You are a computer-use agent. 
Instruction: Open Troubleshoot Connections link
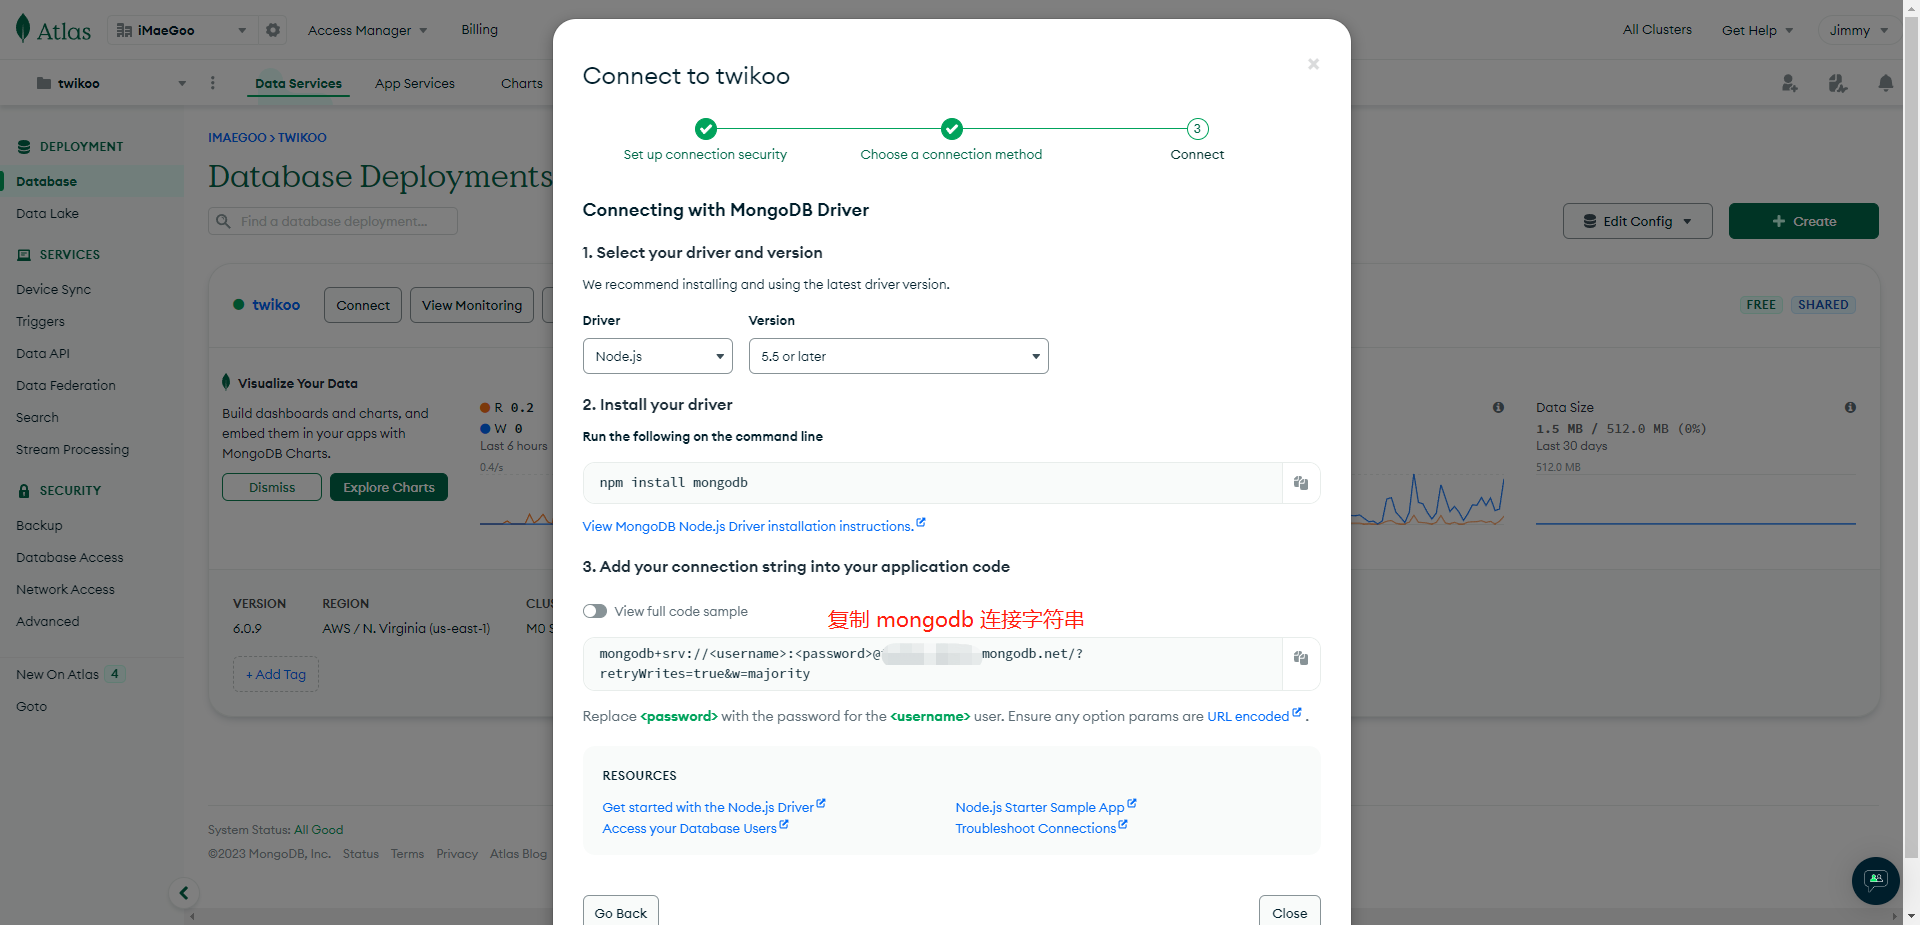pyautogui.click(x=1035, y=828)
